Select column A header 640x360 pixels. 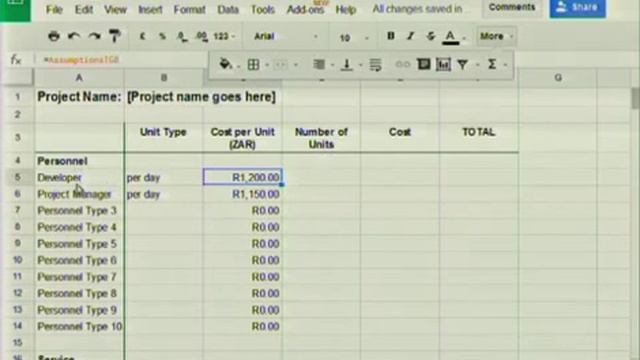[79, 78]
